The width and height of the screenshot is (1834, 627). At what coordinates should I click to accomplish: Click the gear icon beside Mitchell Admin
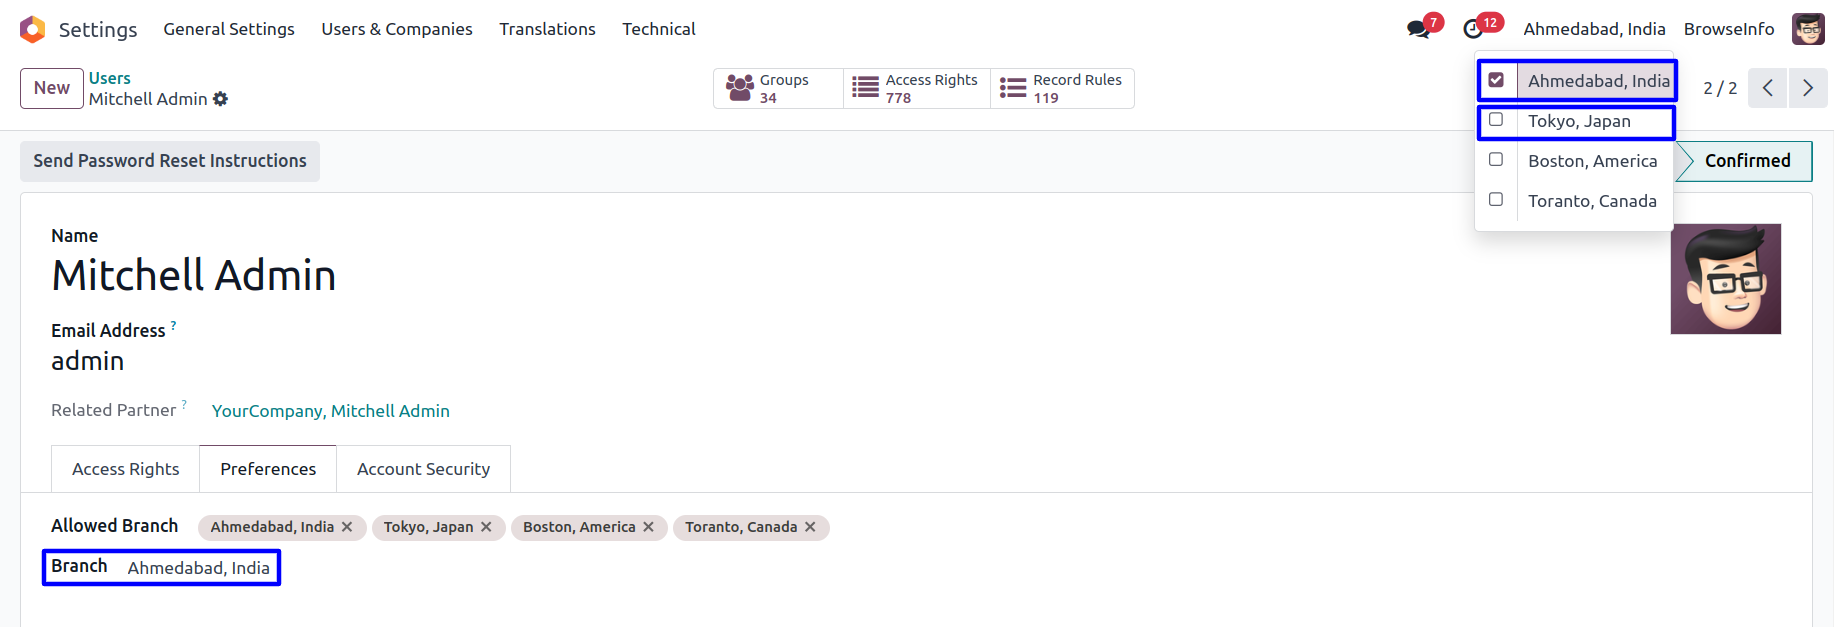(221, 99)
